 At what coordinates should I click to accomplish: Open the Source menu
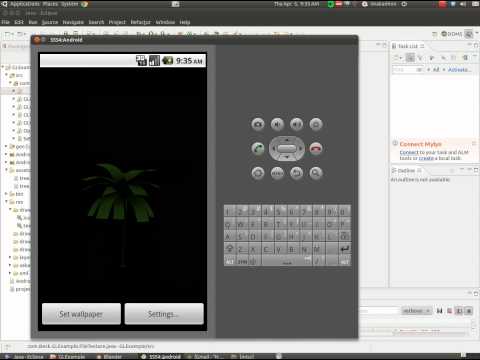pyautogui.click(x=50, y=22)
